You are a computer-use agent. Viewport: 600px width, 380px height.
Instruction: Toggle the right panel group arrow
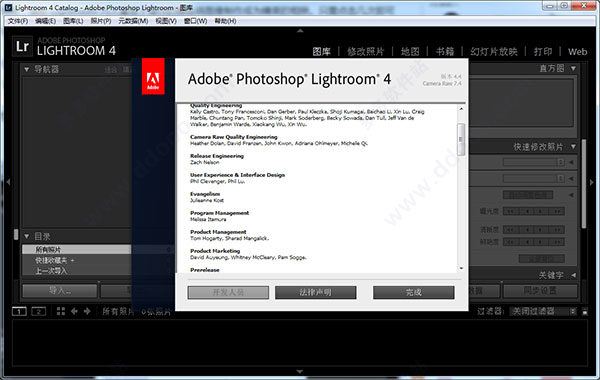[x=592, y=182]
